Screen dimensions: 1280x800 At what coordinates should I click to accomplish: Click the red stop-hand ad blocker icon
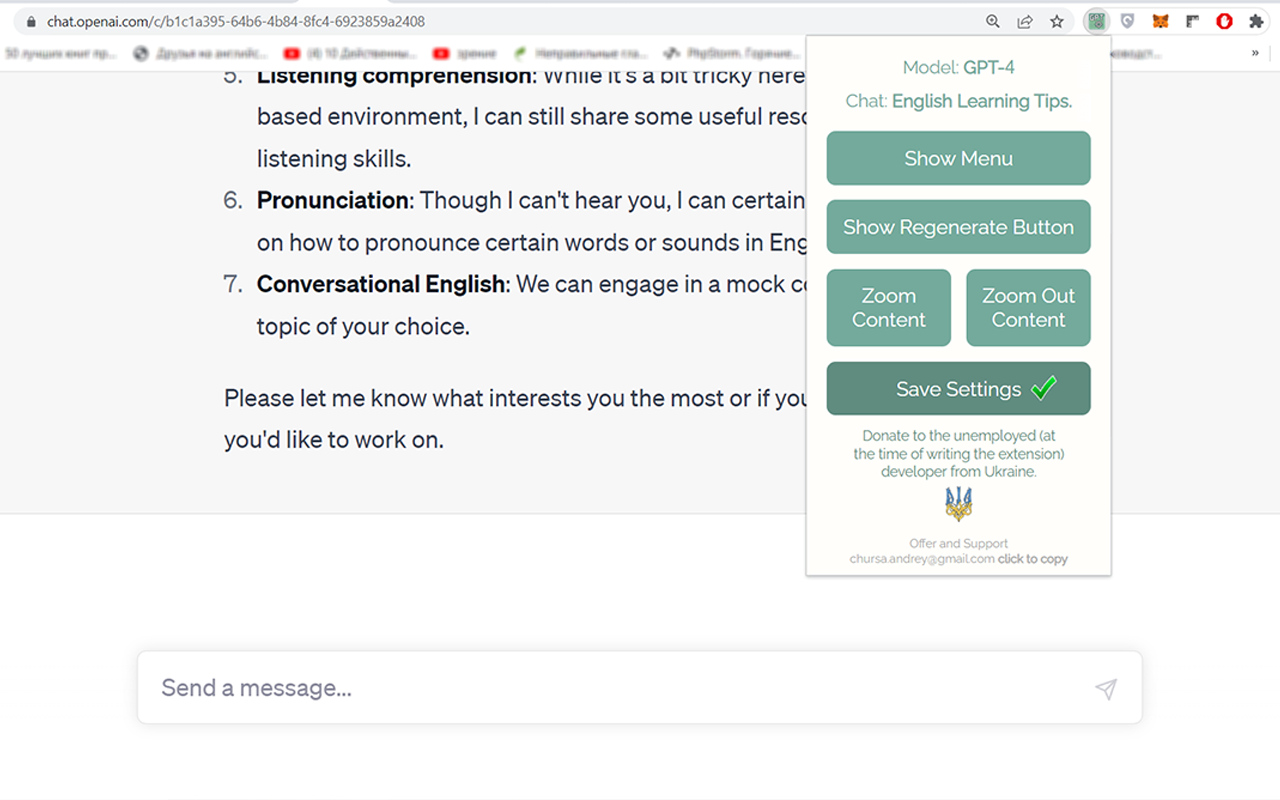1224,21
